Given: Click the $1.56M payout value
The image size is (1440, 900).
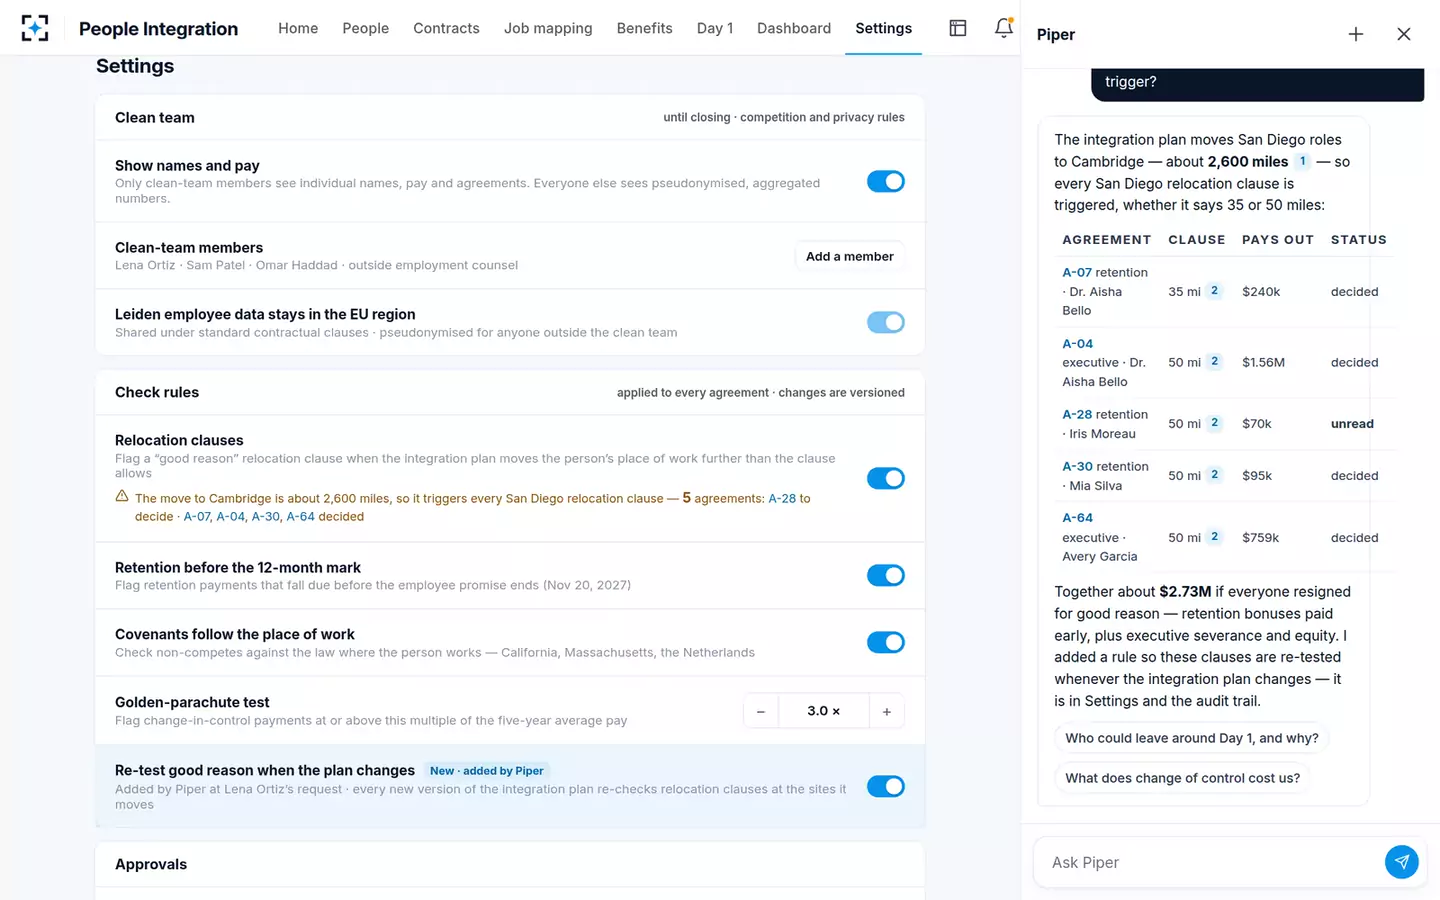Looking at the screenshot, I should 1263,362.
